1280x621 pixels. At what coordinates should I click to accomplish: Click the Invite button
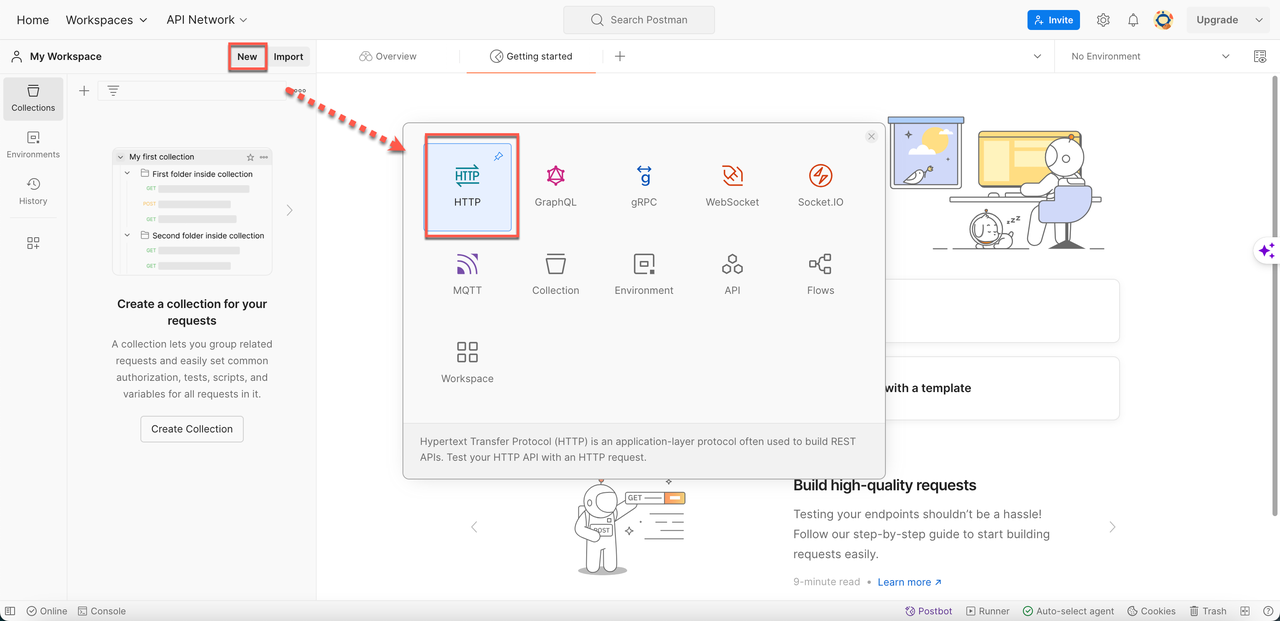coord(1053,20)
